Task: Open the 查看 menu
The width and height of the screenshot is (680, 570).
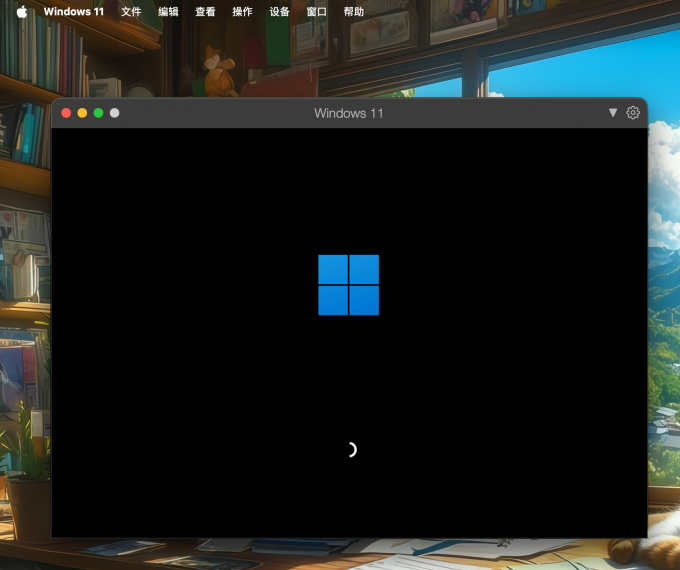Action: tap(205, 12)
